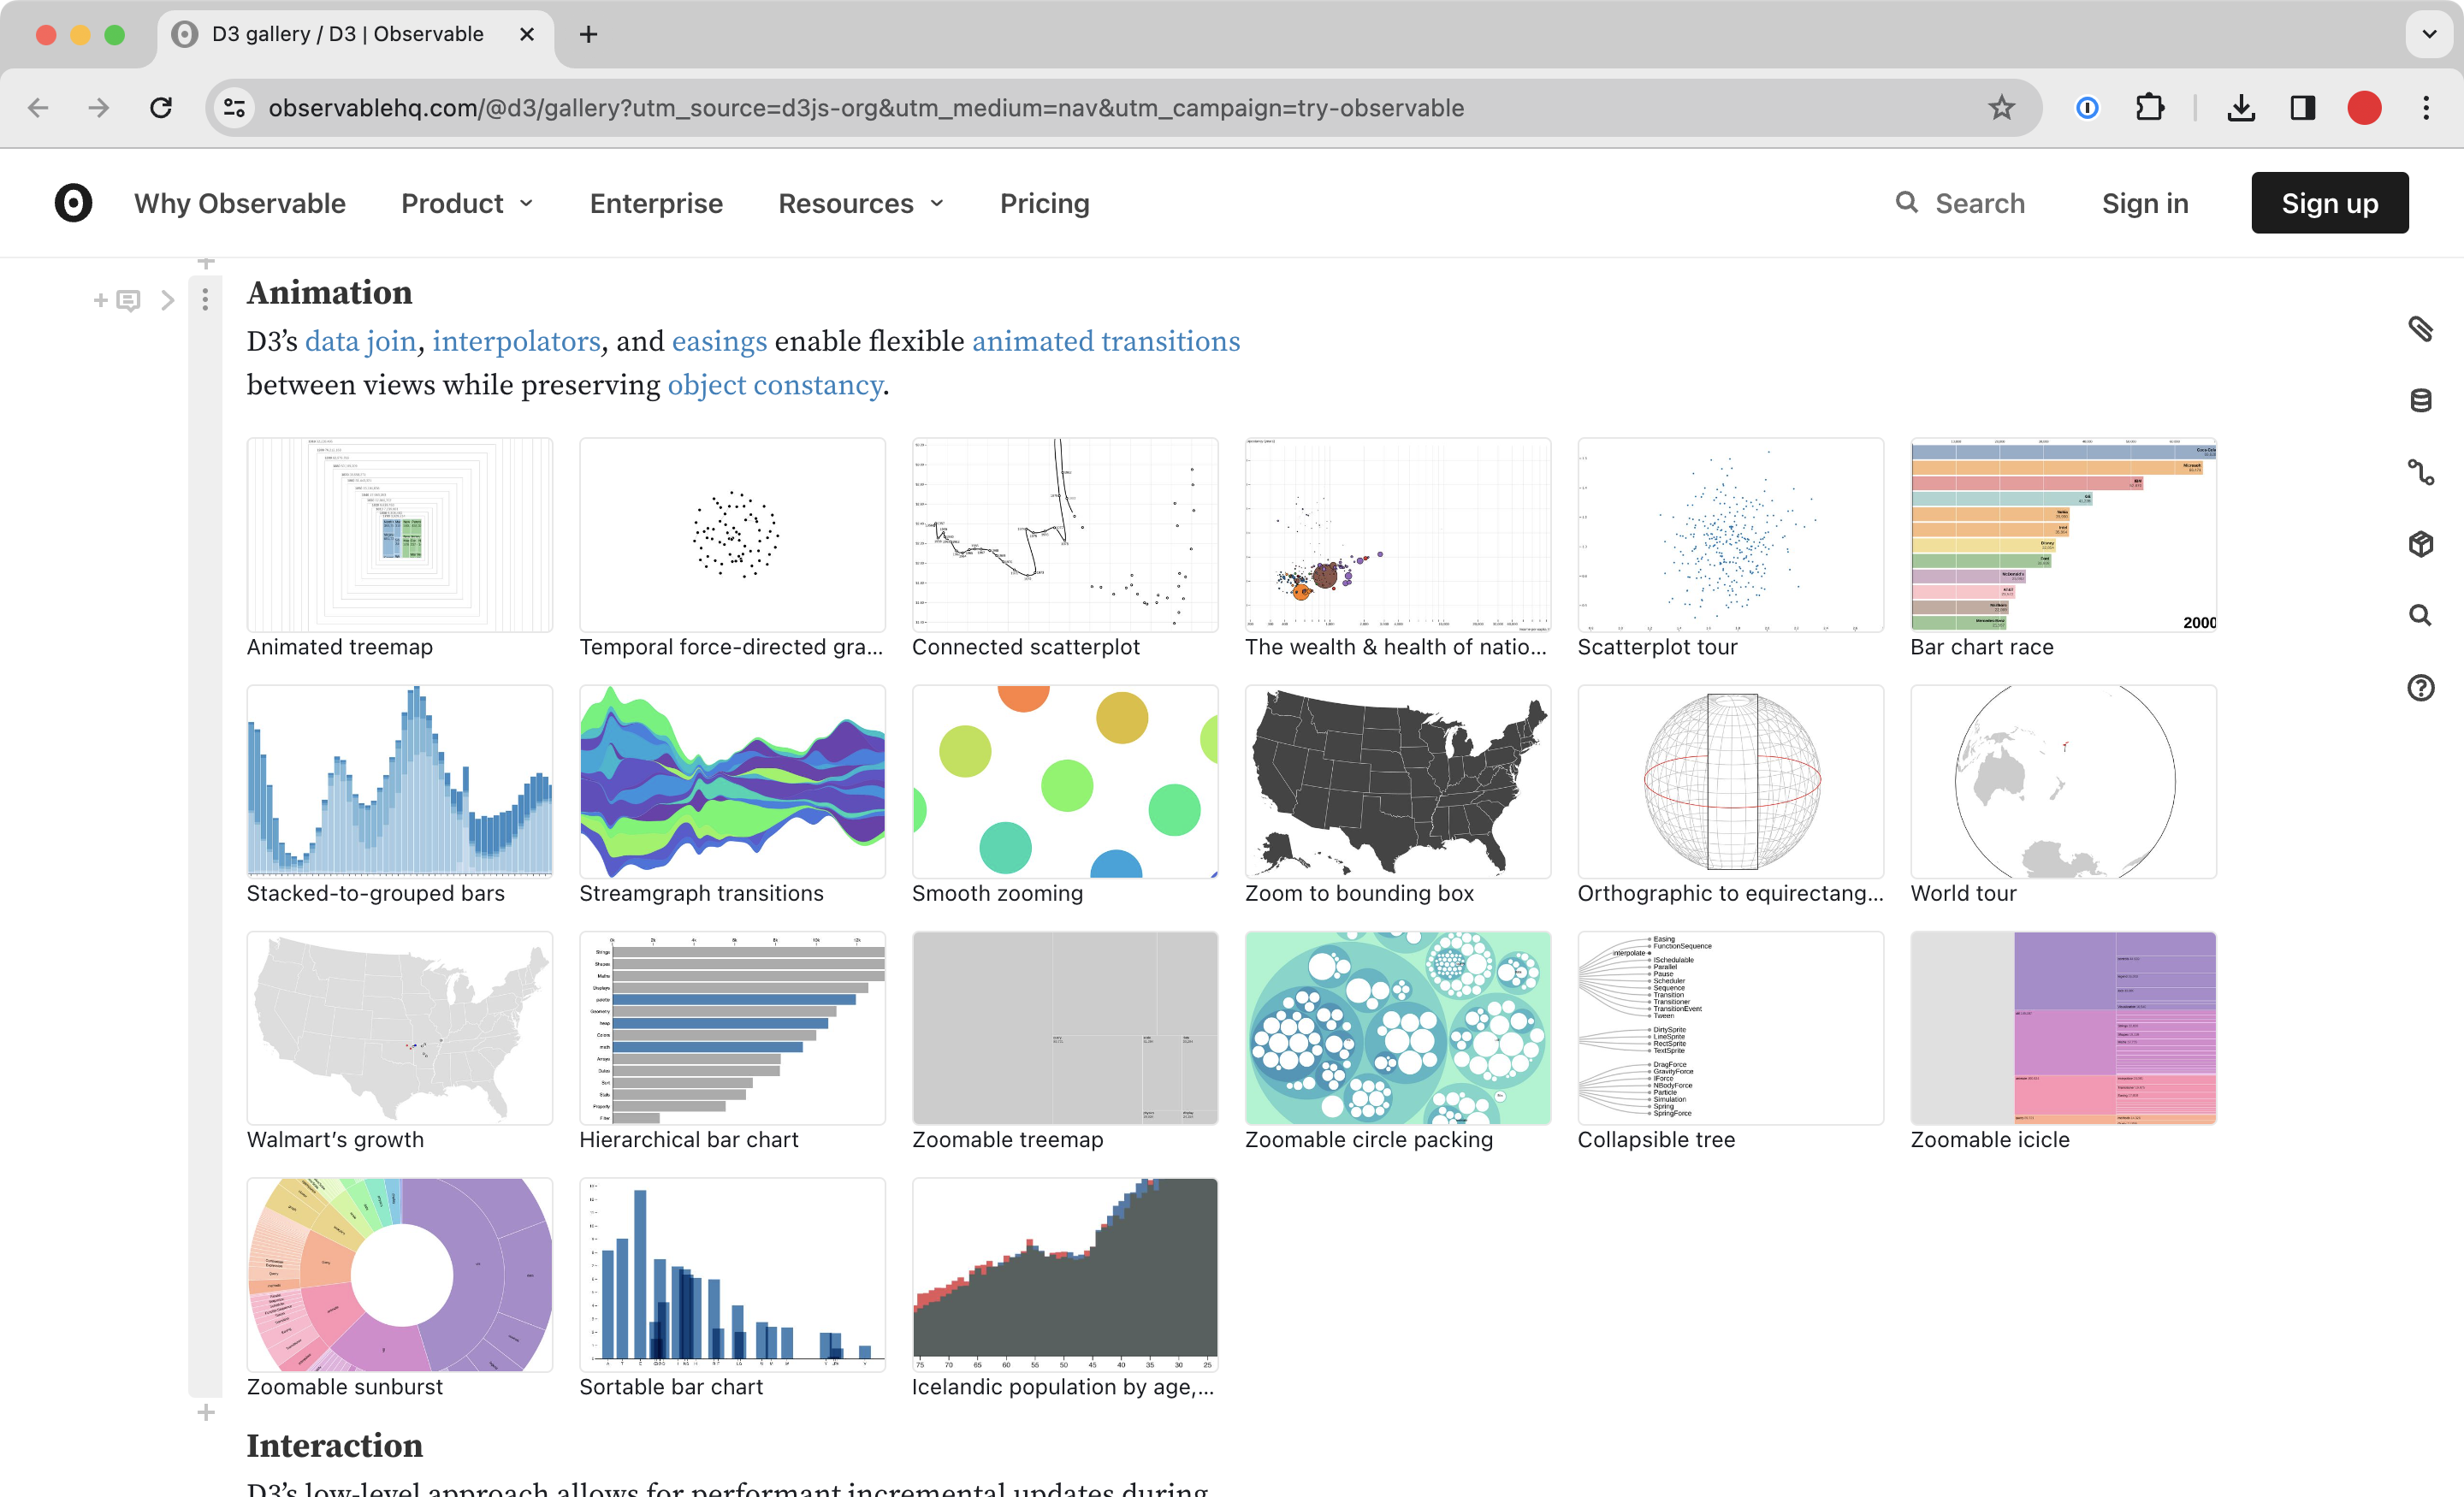This screenshot has width=2464, height=1497.
Task: Expand the Resources dropdown menu
Action: point(860,203)
